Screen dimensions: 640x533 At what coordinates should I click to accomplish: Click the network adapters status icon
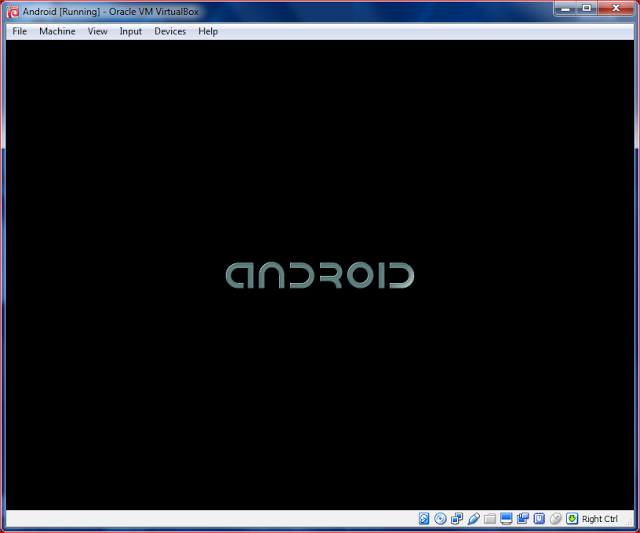click(x=457, y=519)
